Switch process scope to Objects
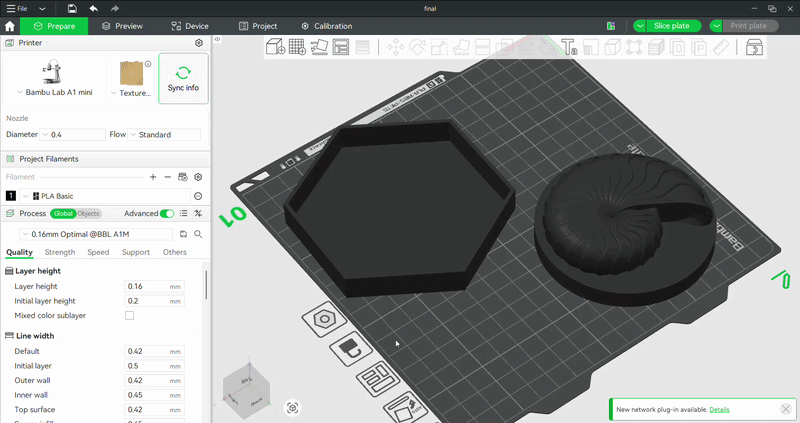This screenshot has height=423, width=800. (x=89, y=213)
